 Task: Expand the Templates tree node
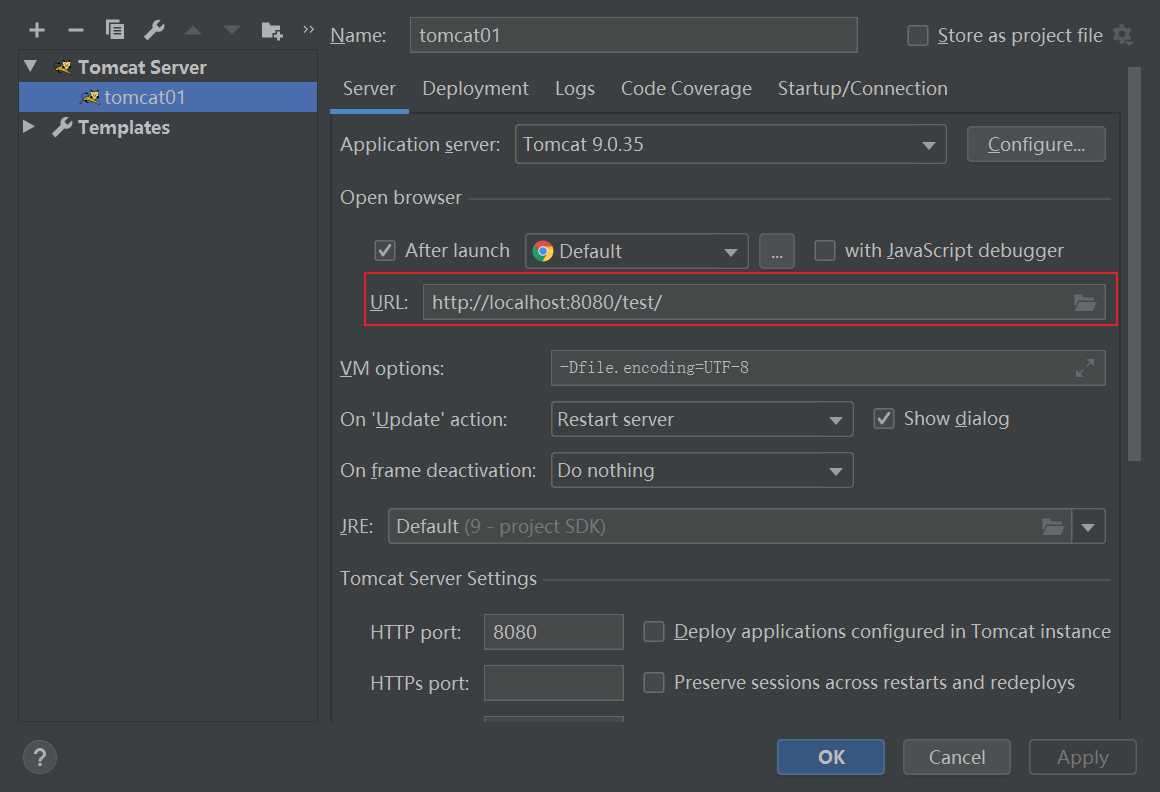click(29, 127)
